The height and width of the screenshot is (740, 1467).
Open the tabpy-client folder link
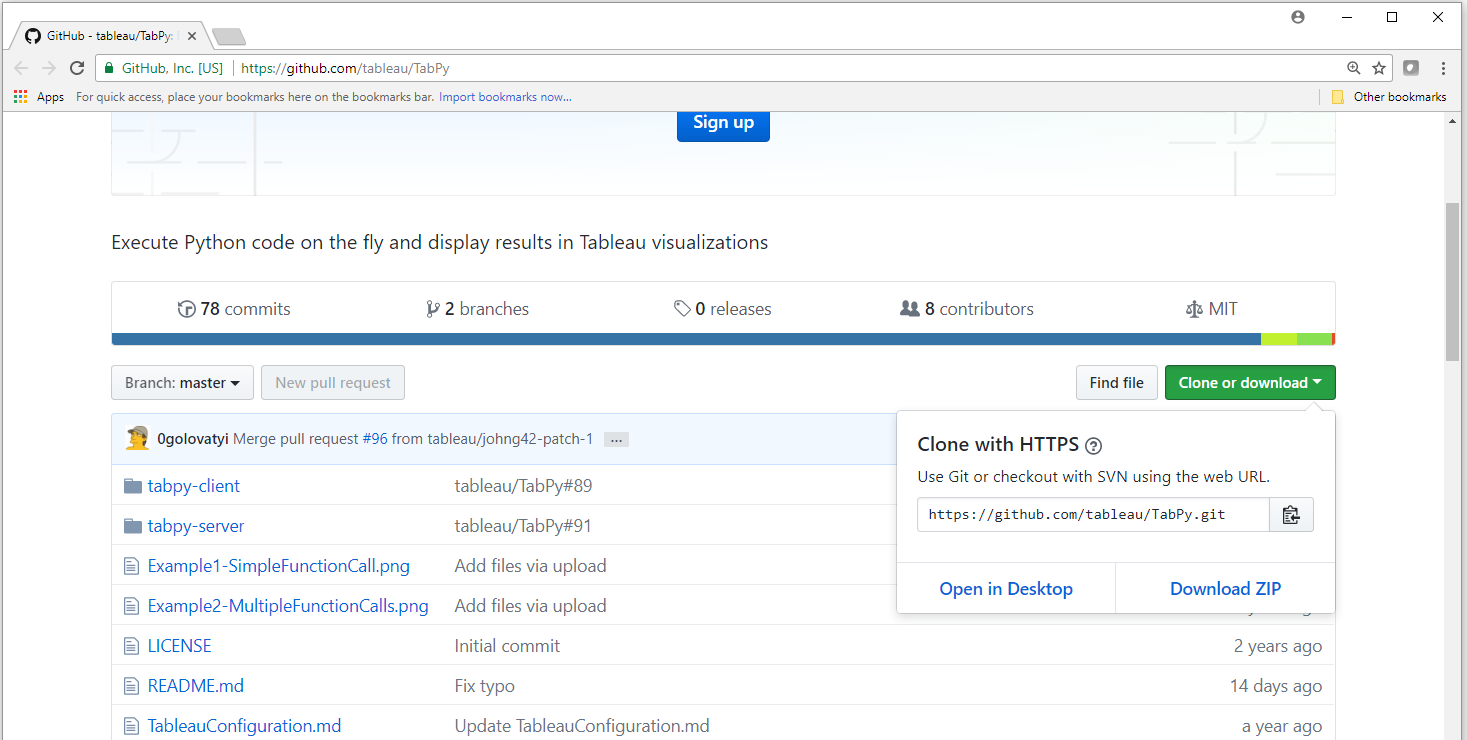(194, 486)
